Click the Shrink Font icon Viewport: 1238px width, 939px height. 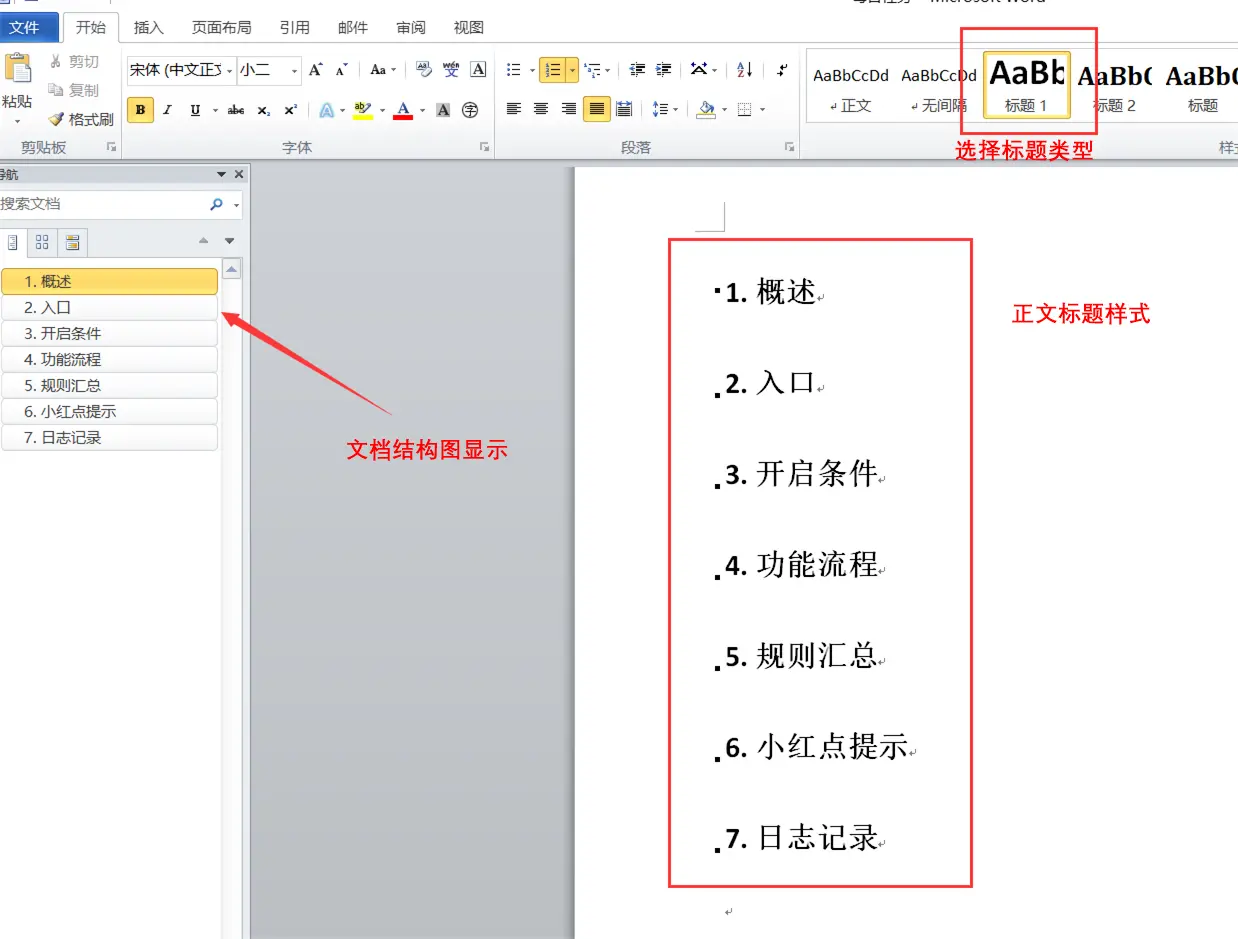342,70
